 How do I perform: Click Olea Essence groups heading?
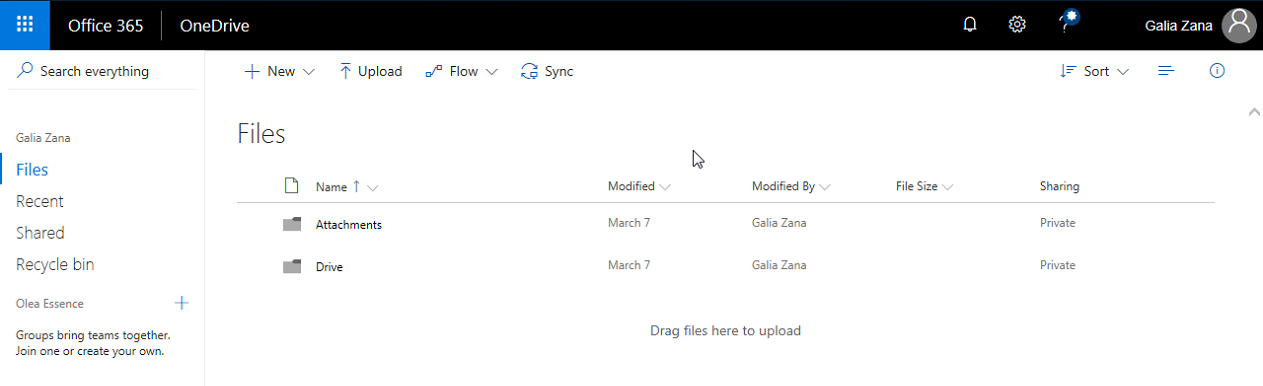pyautogui.click(x=50, y=303)
